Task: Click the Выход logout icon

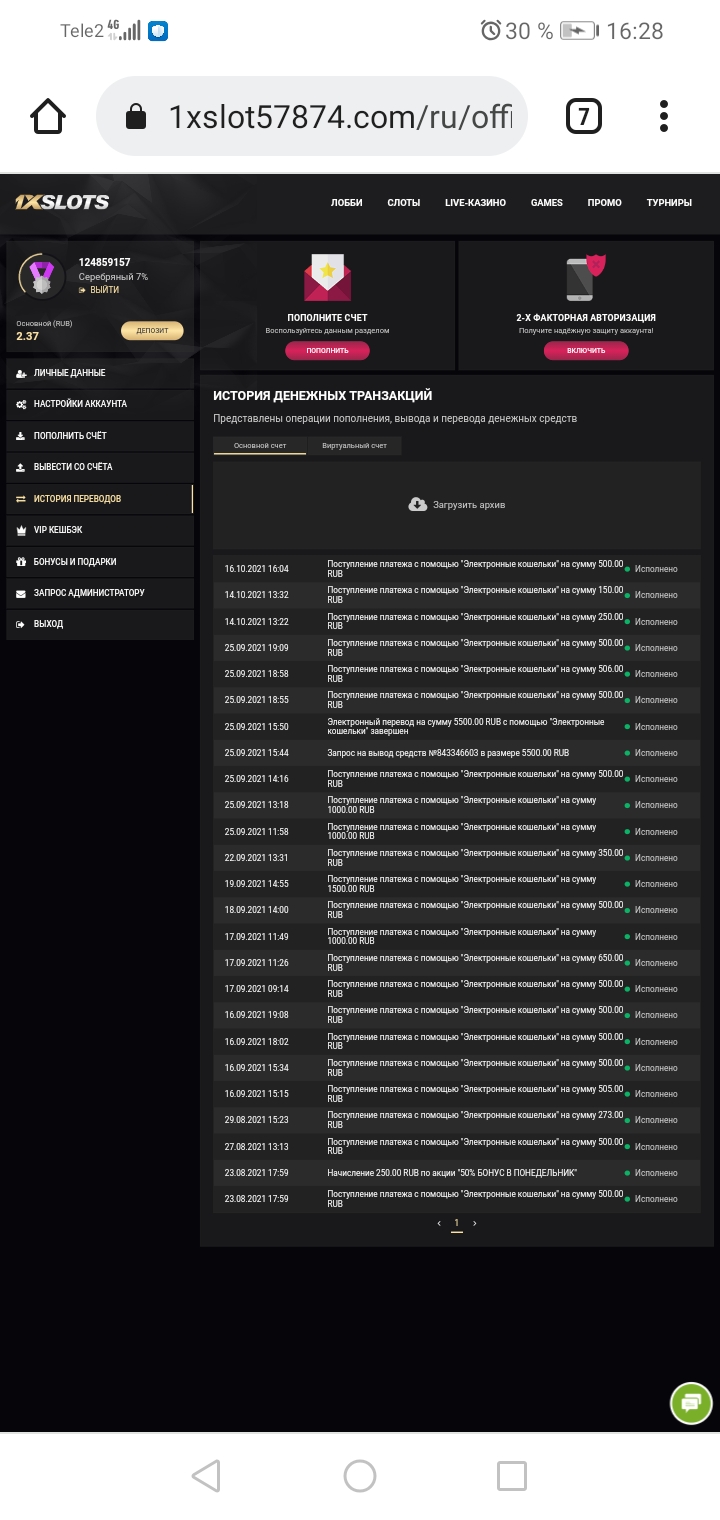Action: [x=23, y=624]
